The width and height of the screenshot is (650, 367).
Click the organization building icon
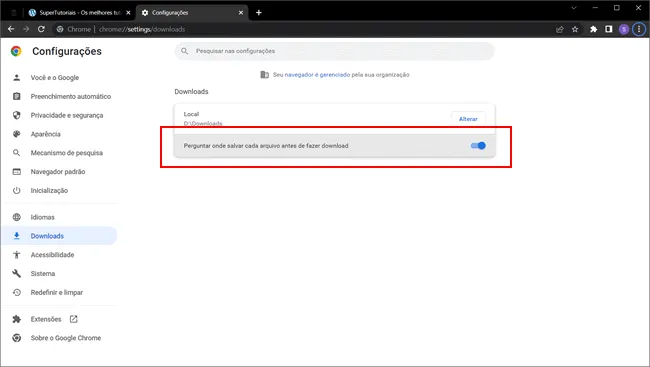coord(264,75)
